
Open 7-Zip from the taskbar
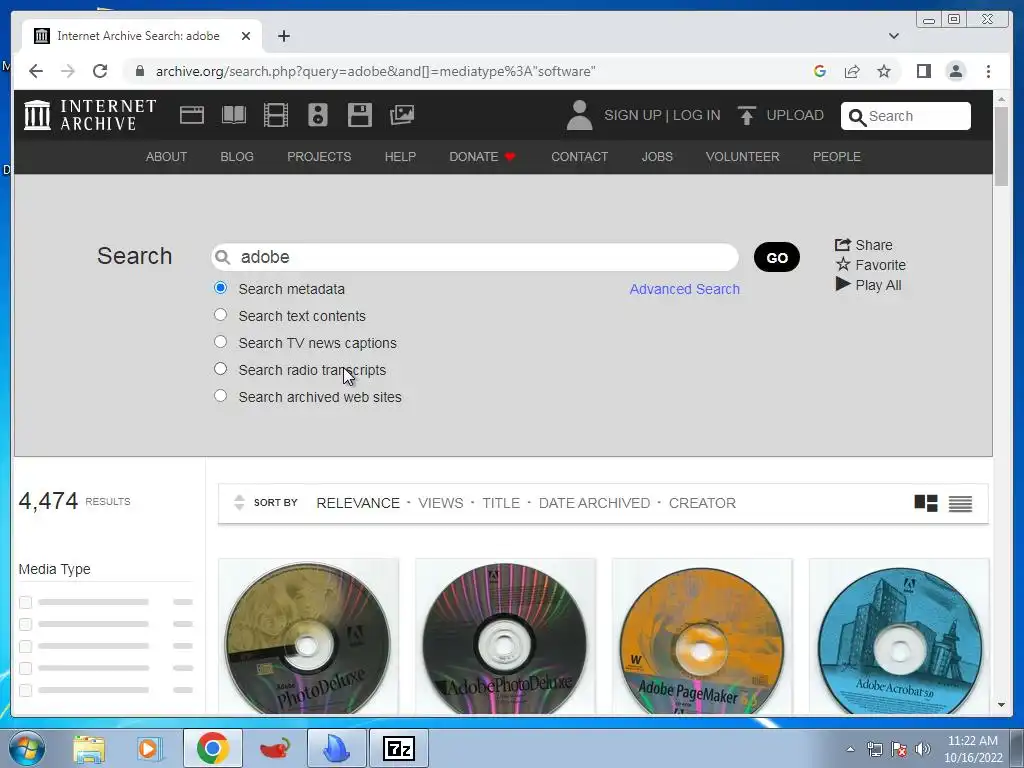pos(399,748)
